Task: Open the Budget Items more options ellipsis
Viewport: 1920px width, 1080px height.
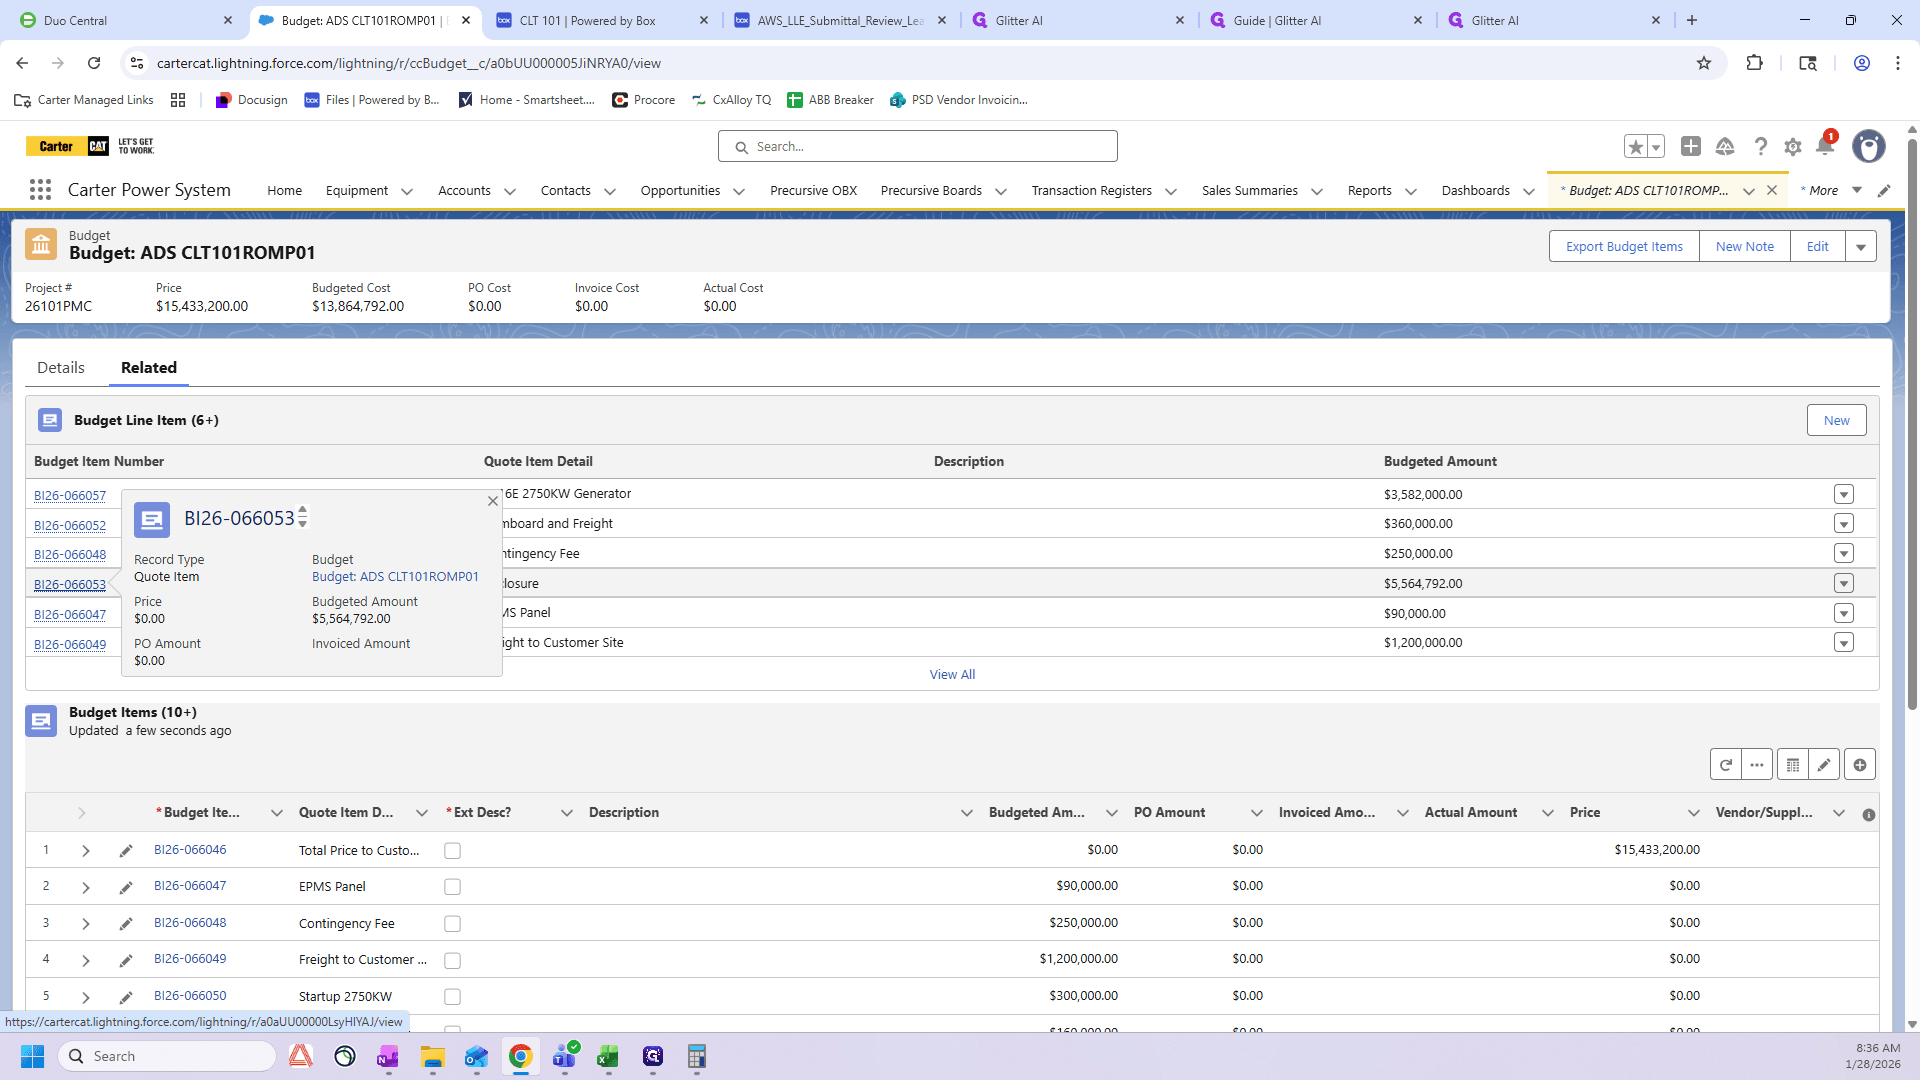Action: tap(1757, 765)
